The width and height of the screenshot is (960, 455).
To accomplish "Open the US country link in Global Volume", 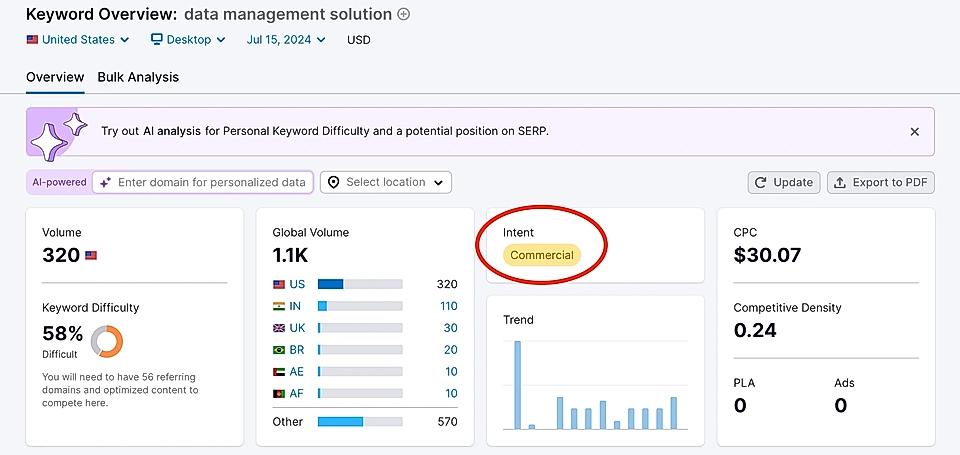I will coord(298,284).
